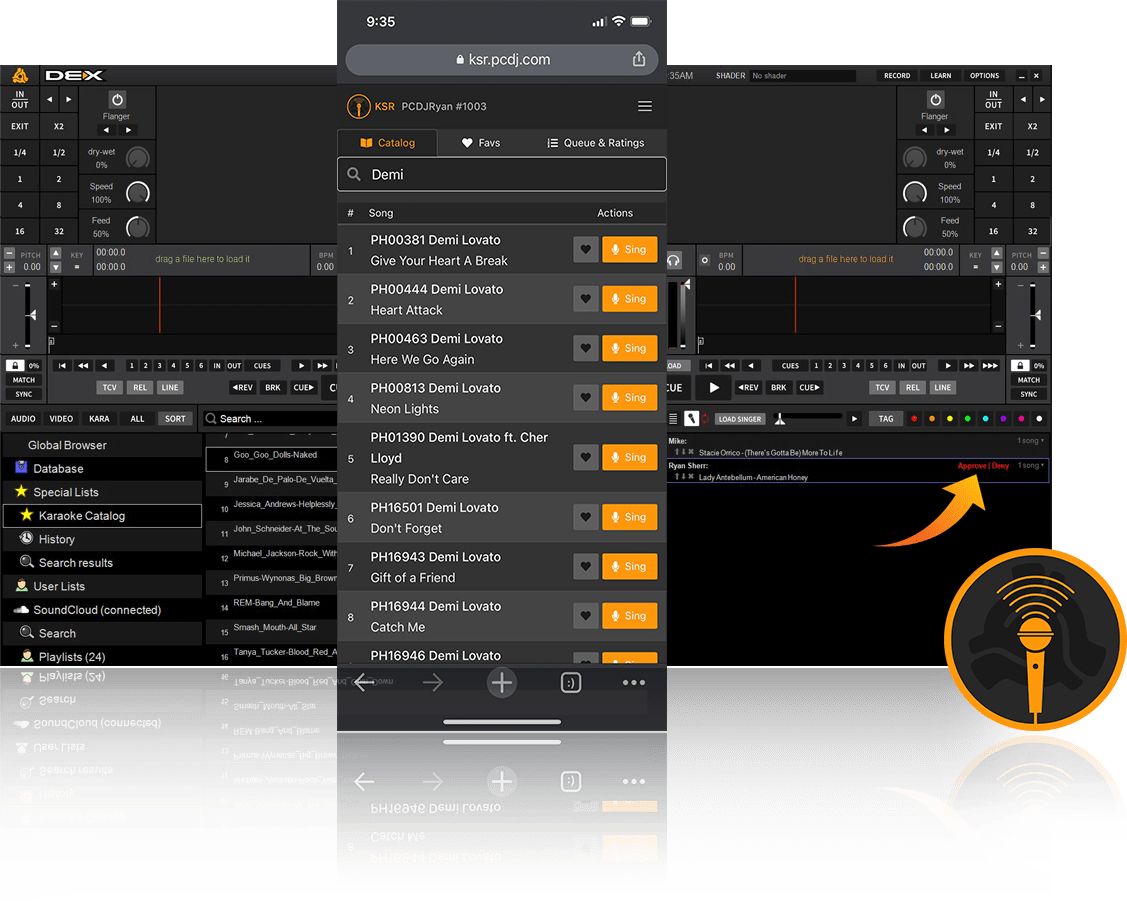Open the Queue & Ratings tab
This screenshot has height=901, width=1127.
pos(596,143)
